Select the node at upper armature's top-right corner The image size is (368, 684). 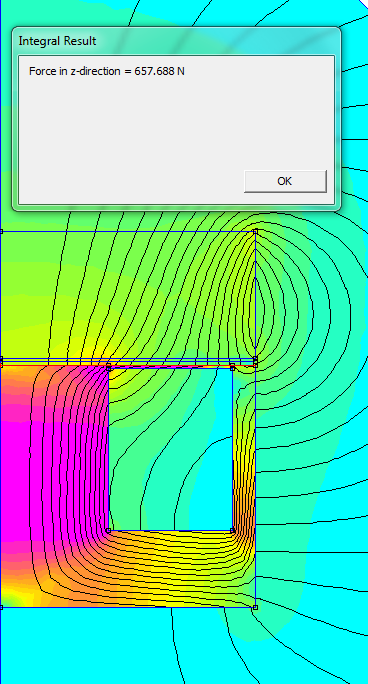[x=256, y=232]
